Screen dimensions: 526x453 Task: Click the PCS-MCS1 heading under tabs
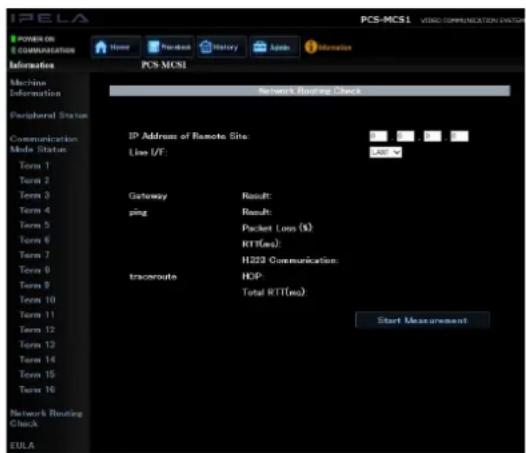pos(164,65)
